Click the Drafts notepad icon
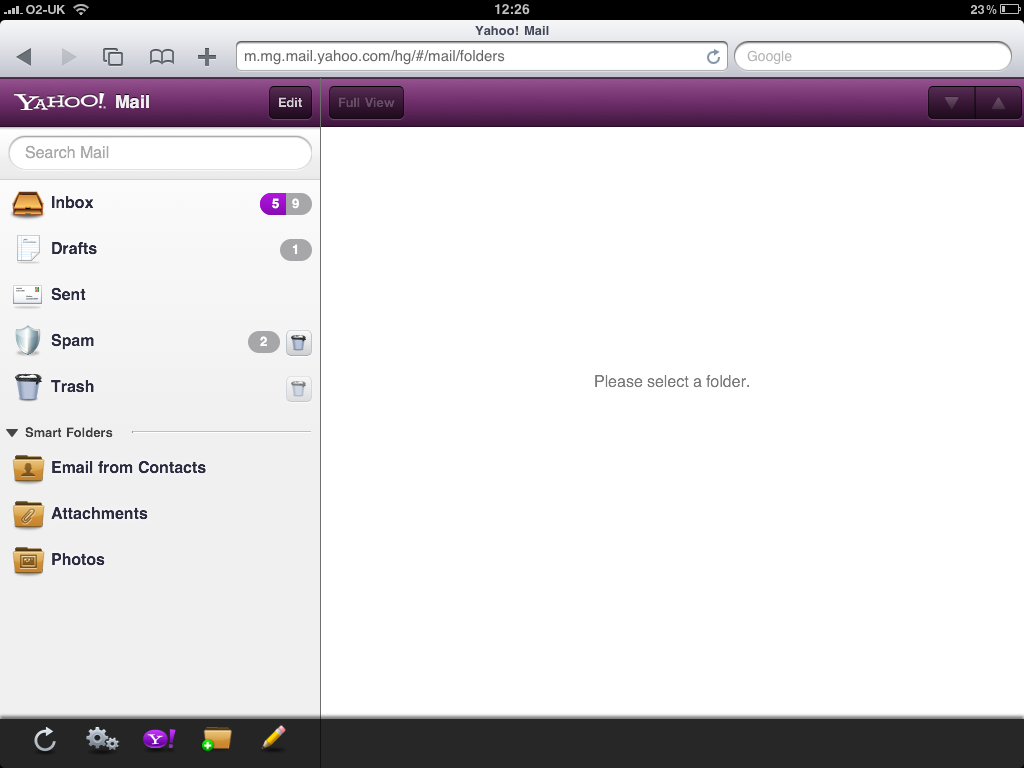The width and height of the screenshot is (1024, 768). (x=27, y=249)
